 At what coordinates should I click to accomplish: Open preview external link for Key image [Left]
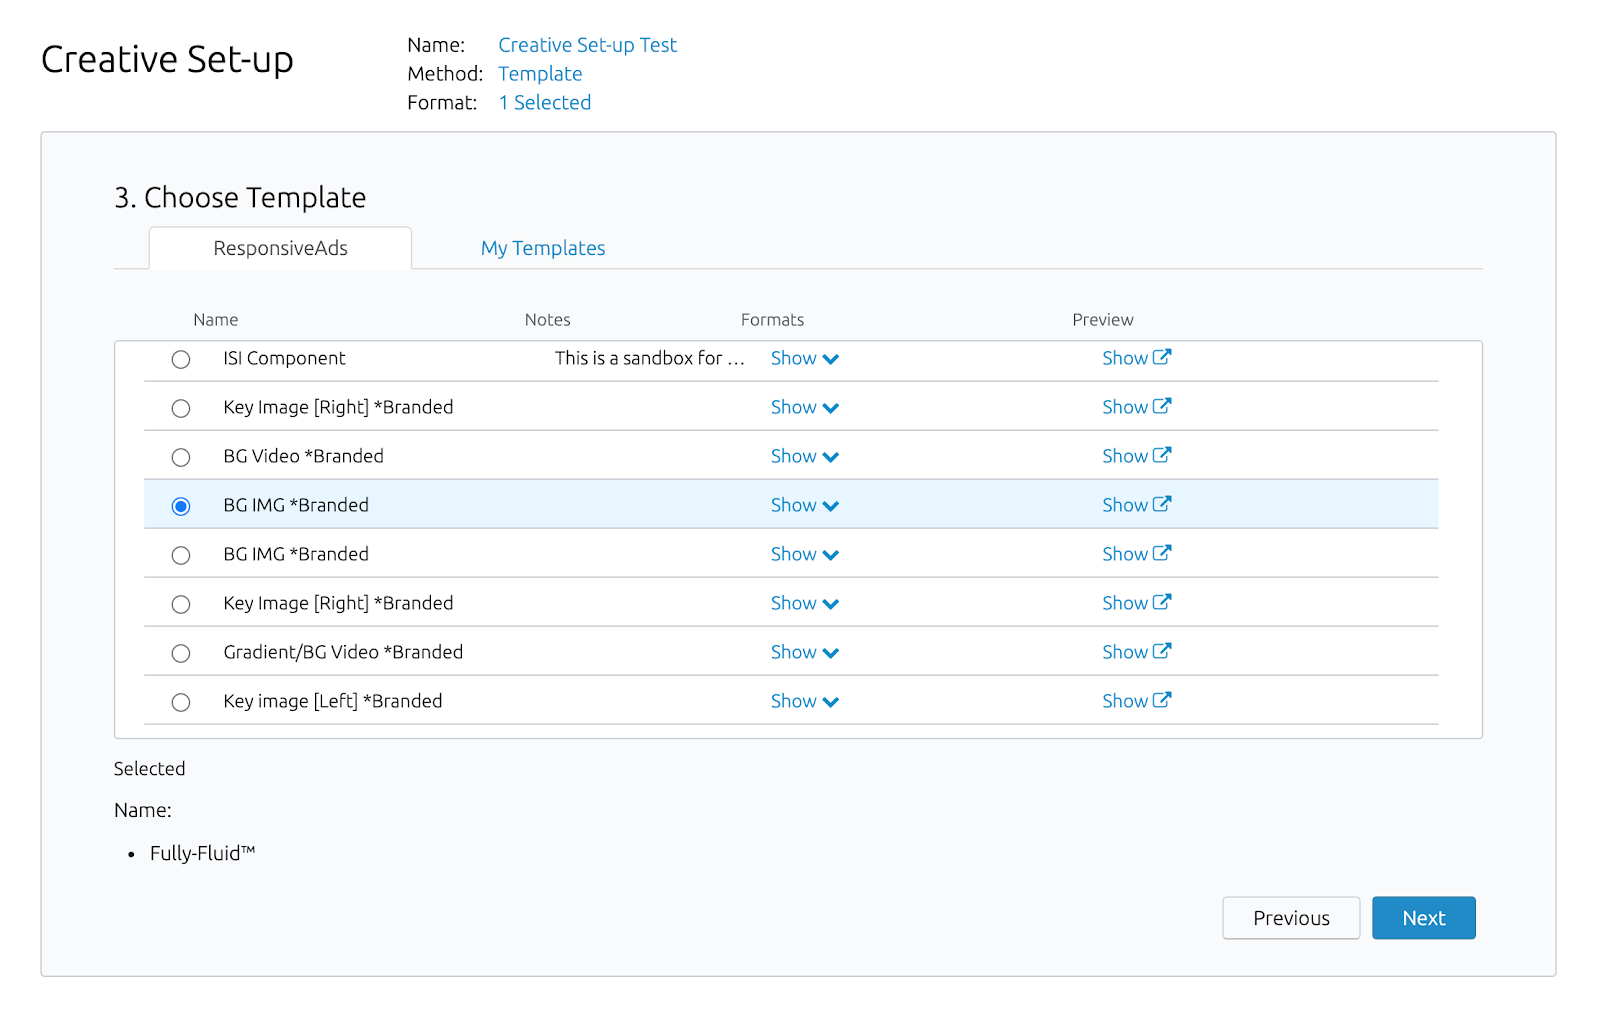(1136, 701)
